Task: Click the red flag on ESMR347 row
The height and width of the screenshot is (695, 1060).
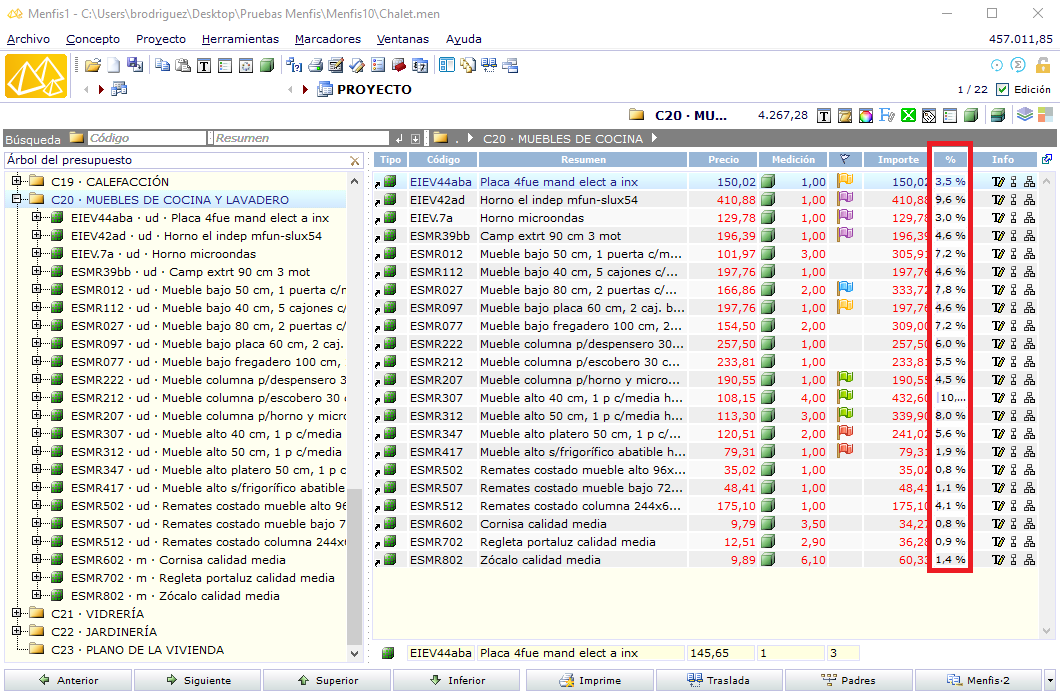Action: click(845, 433)
